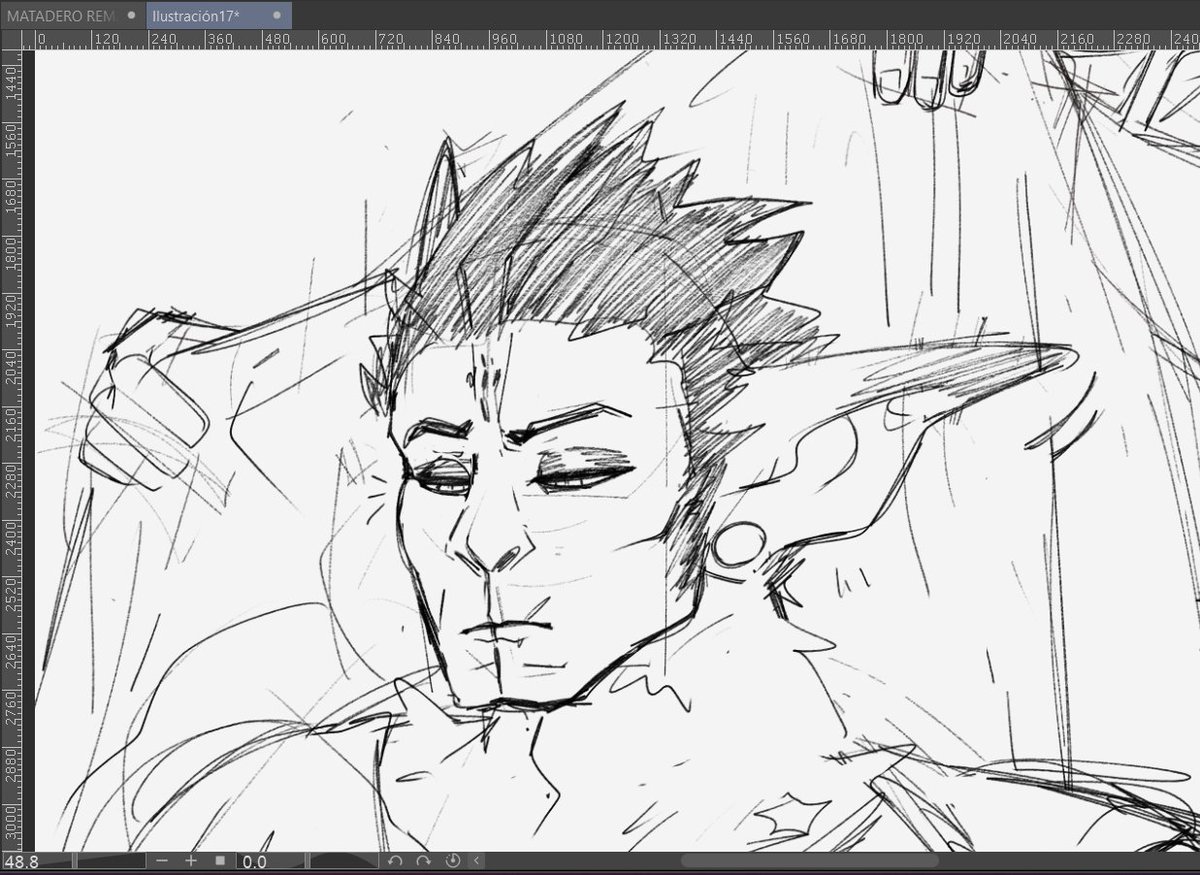Viewport: 1200px width, 875px height.
Task: Fit canvas to screen with the square icon
Action: click(220, 861)
